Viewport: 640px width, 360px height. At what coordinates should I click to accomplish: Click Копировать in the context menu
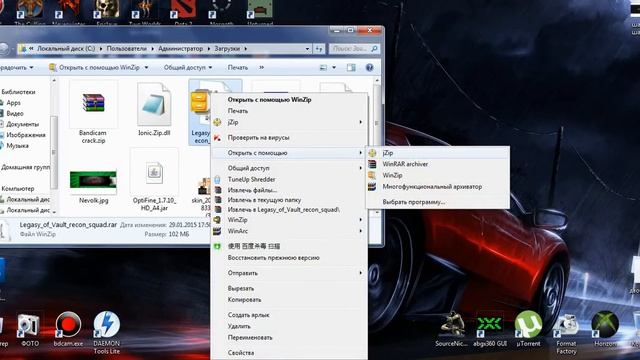[x=289, y=300]
